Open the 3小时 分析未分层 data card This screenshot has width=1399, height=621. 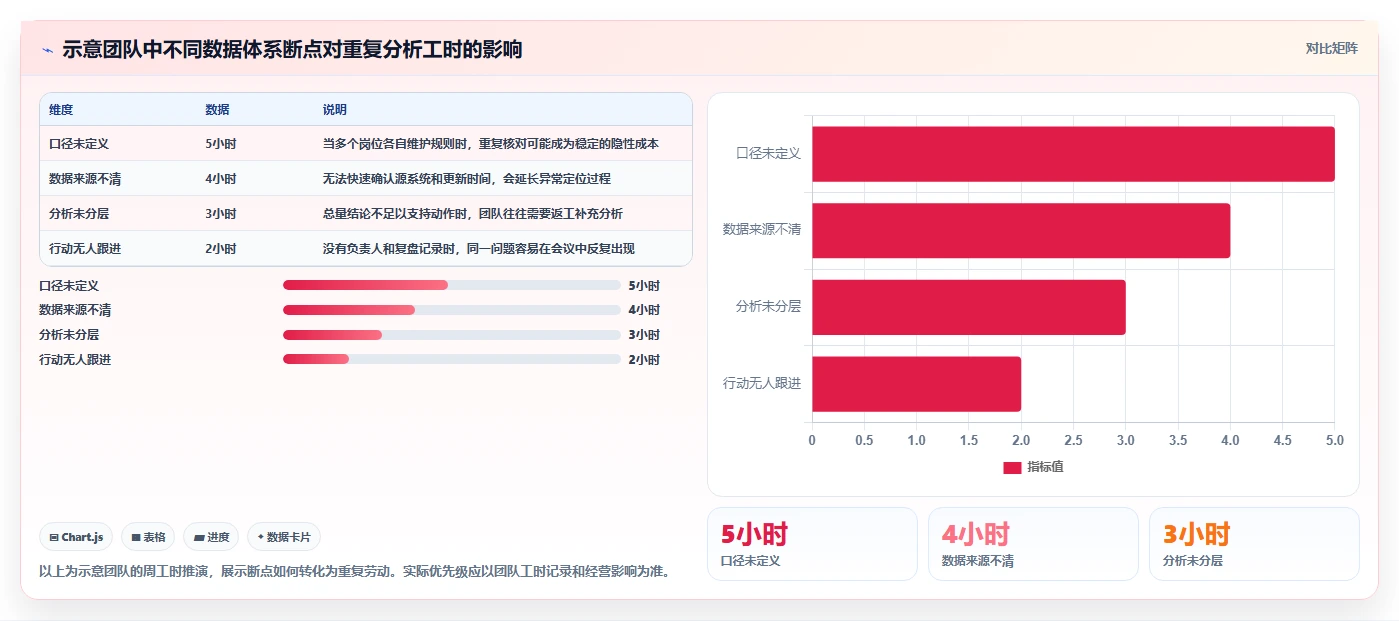(1254, 544)
